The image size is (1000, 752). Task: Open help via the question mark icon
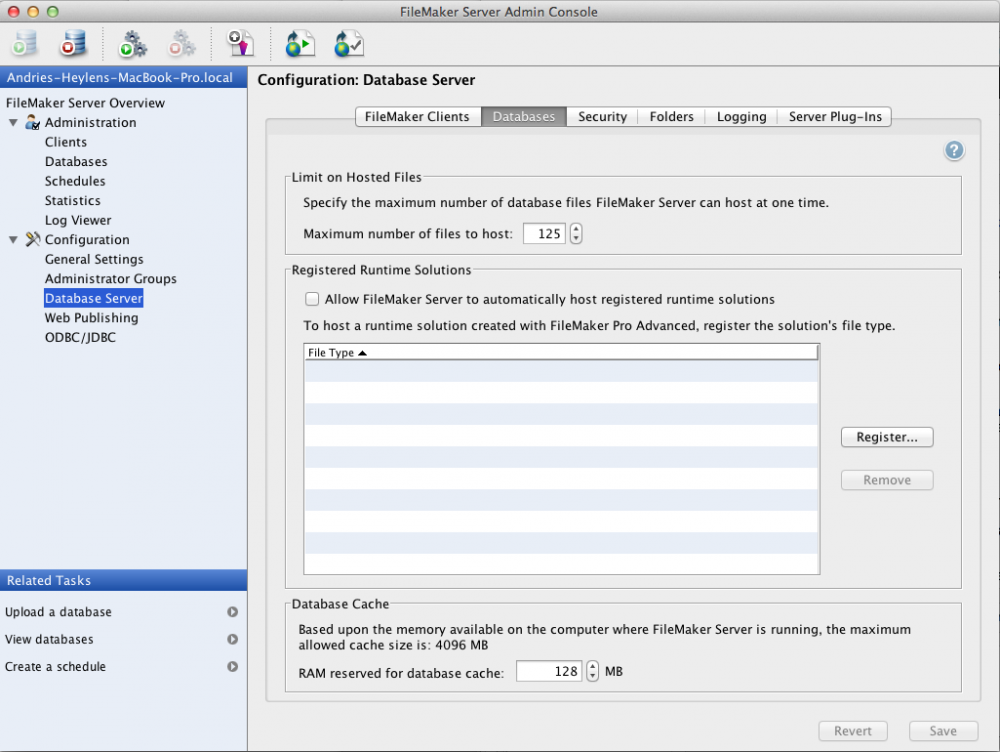tap(954, 150)
